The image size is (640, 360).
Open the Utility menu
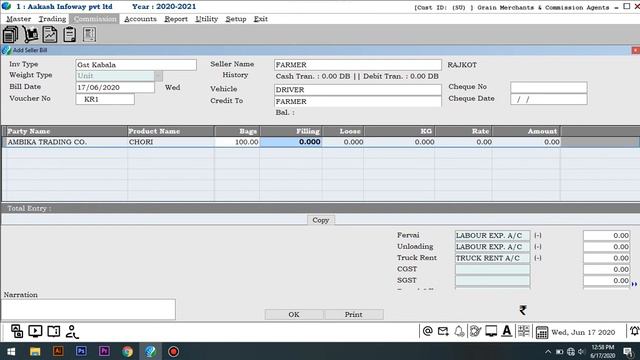(x=207, y=19)
